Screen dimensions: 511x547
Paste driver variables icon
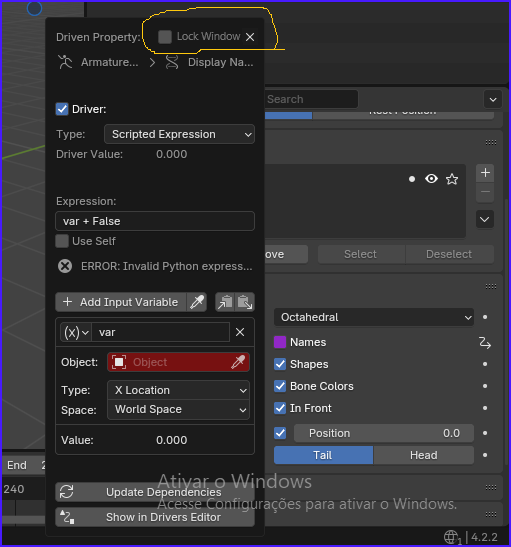[245, 302]
